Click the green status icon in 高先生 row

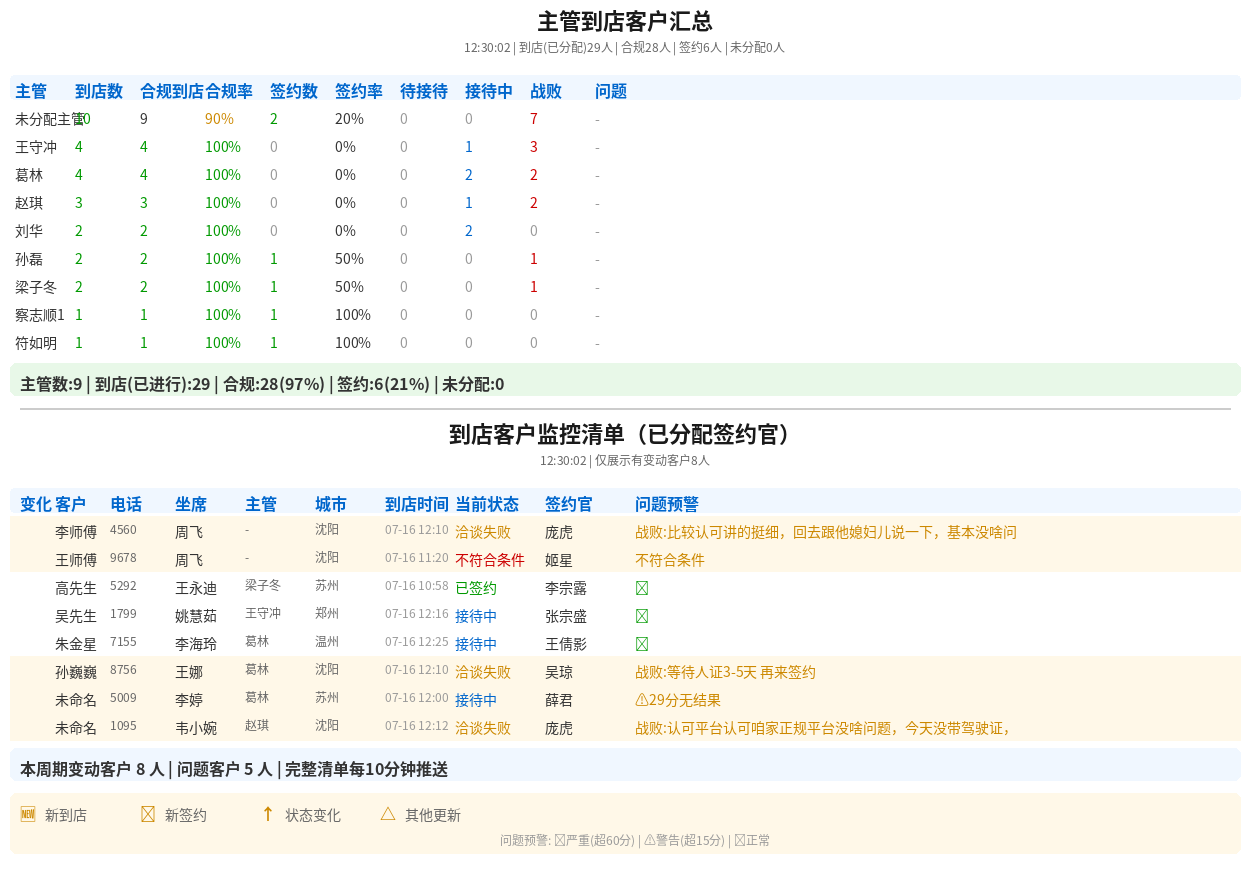(642, 588)
